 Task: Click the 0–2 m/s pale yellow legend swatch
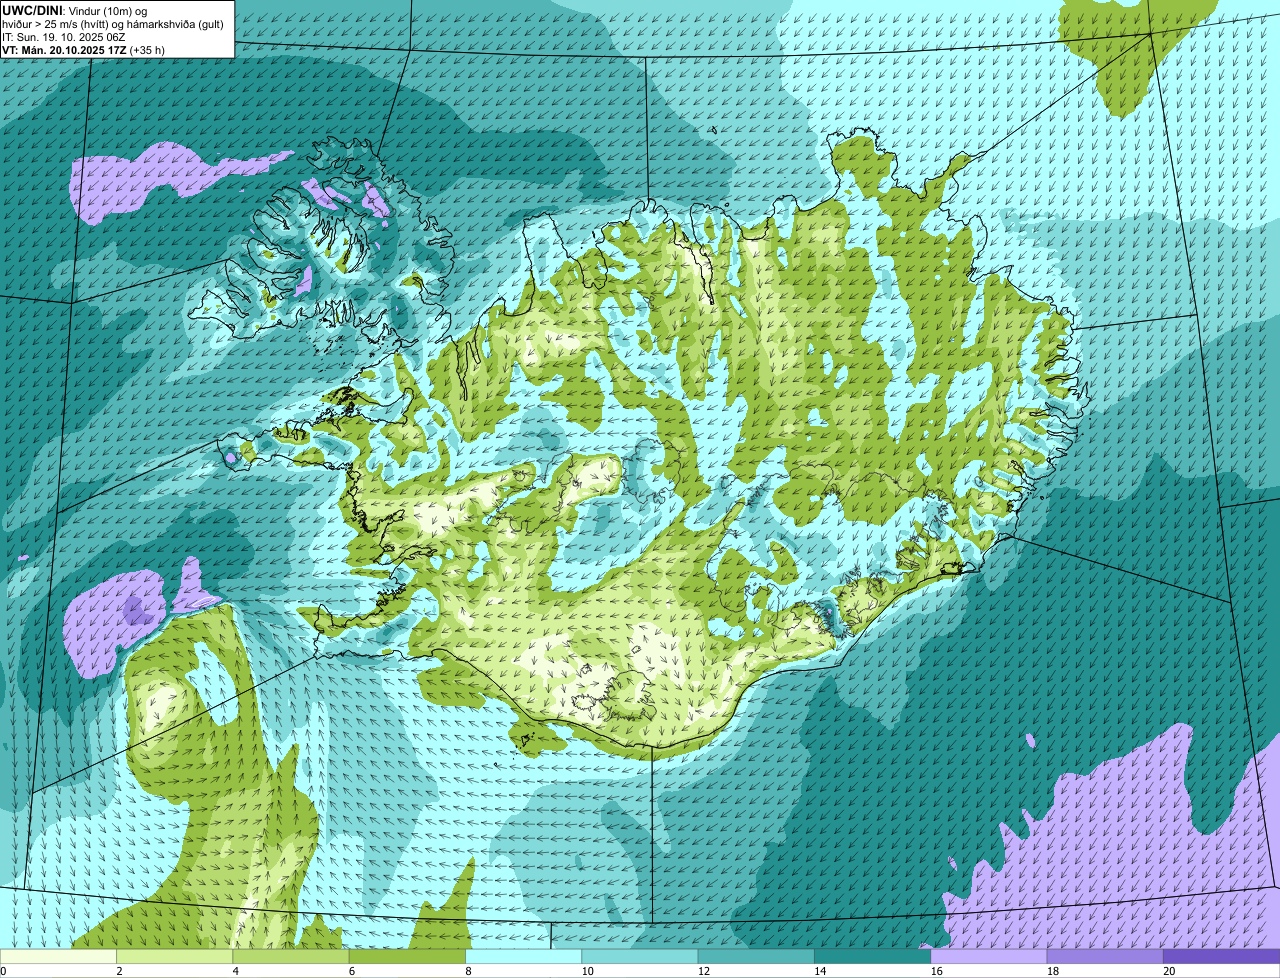click(x=58, y=956)
